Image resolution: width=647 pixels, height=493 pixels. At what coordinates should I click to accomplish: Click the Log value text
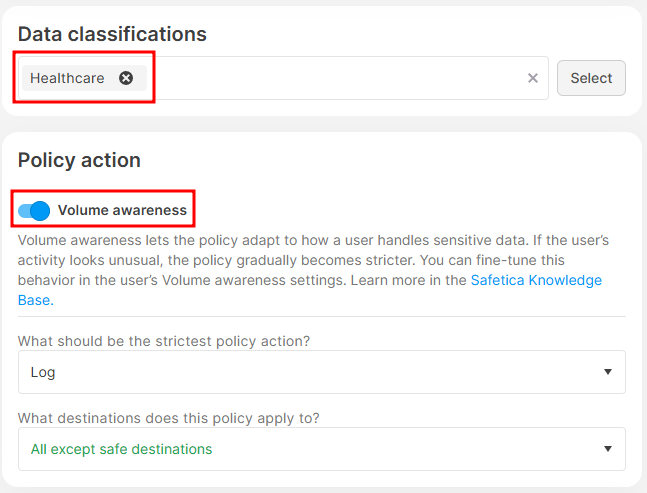pyautogui.click(x=43, y=372)
